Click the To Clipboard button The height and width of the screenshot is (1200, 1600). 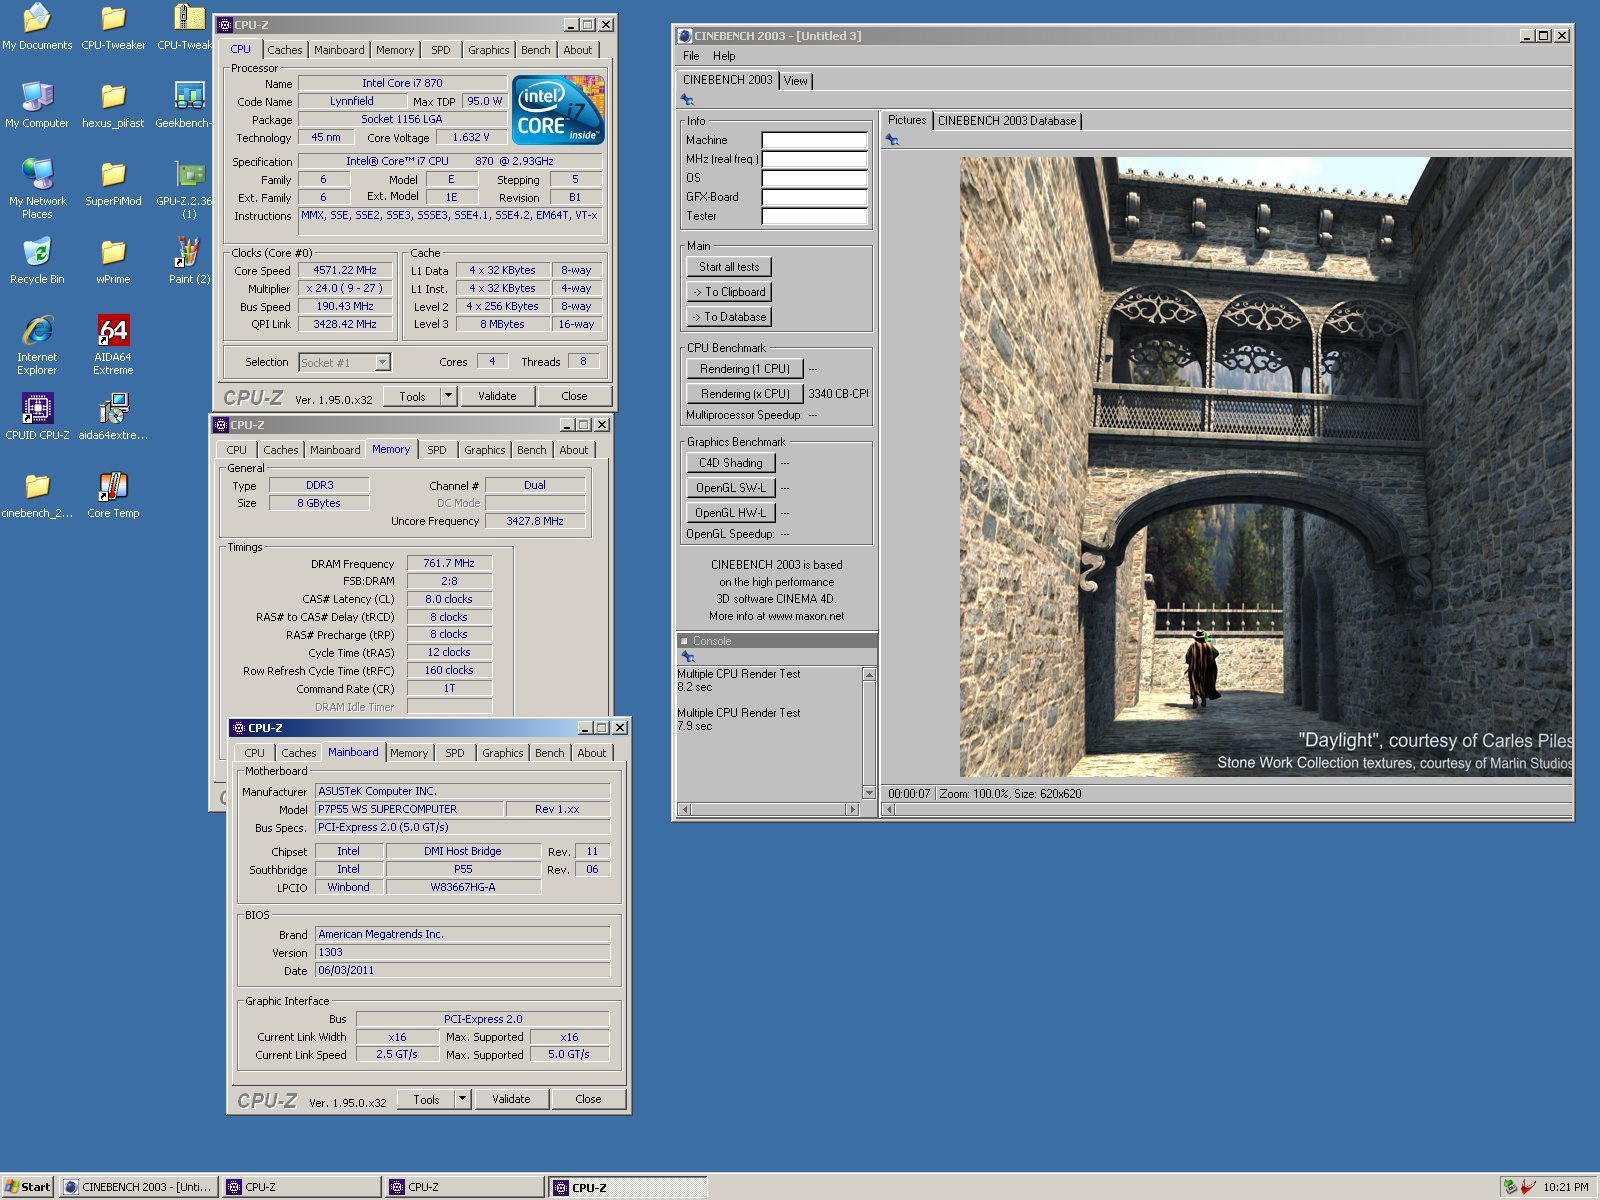[x=729, y=292]
